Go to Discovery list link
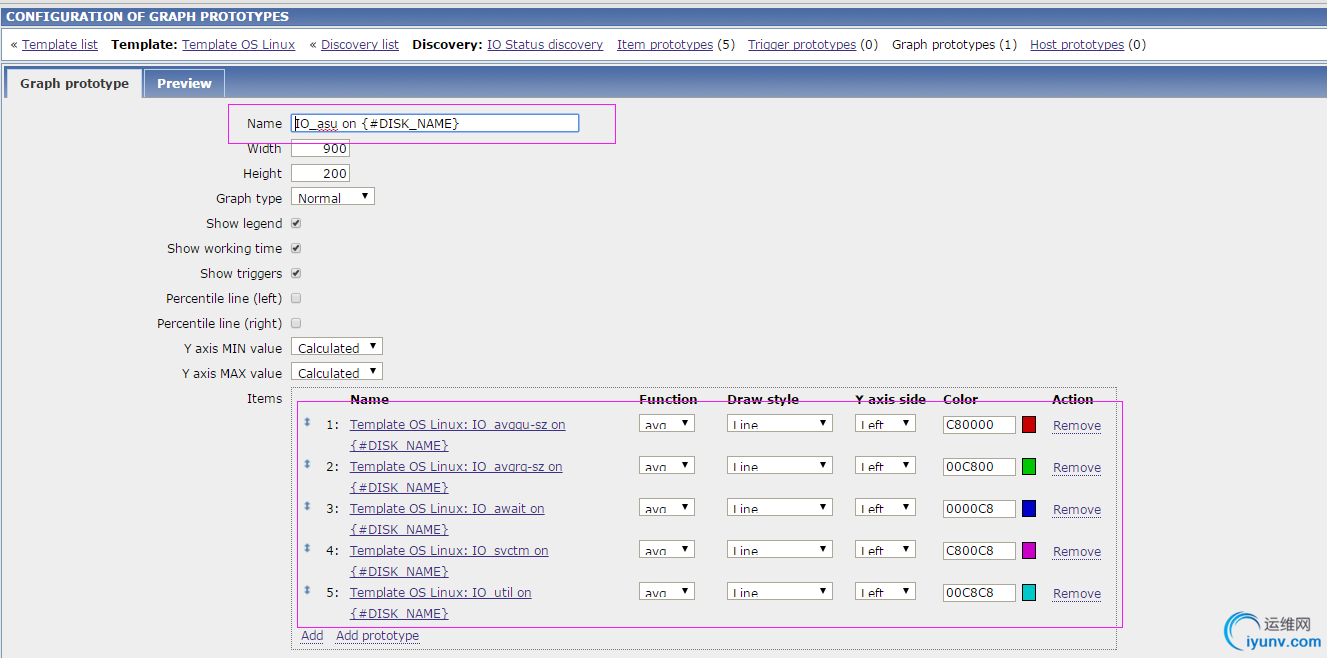 point(360,44)
